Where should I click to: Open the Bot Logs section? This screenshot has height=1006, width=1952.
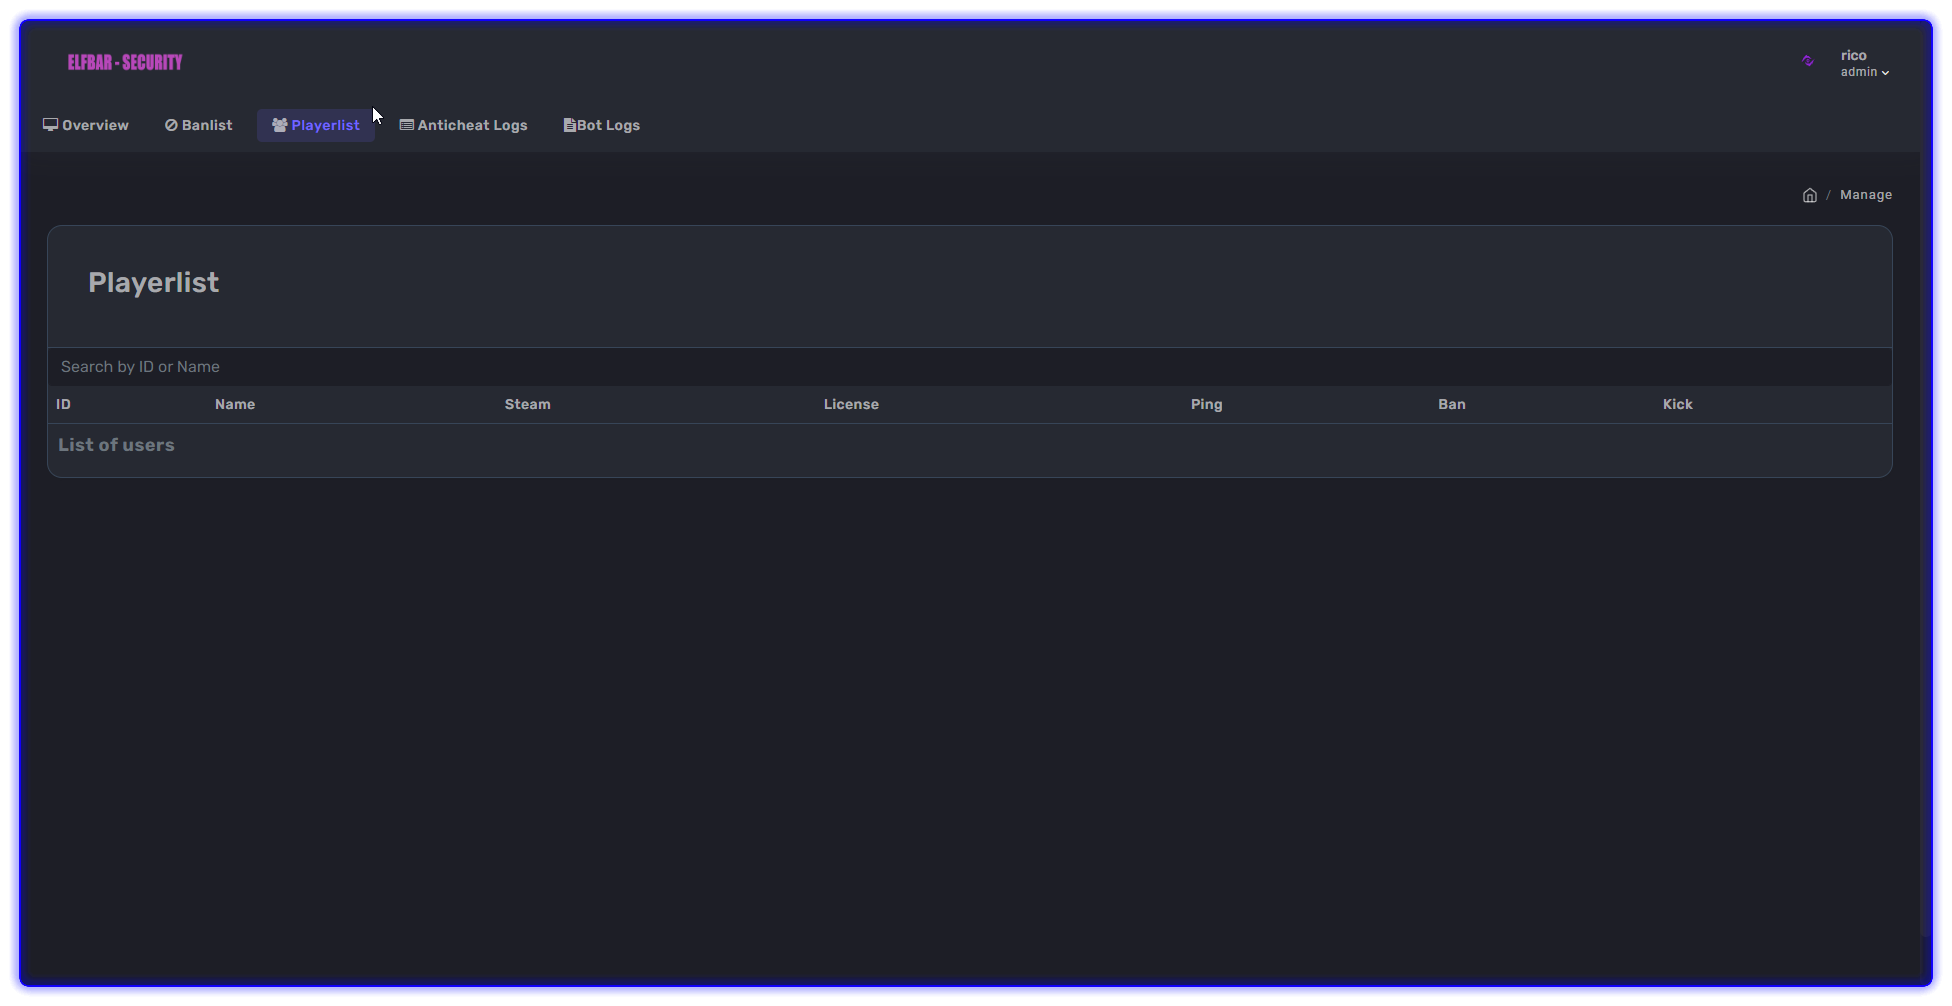[608, 124]
